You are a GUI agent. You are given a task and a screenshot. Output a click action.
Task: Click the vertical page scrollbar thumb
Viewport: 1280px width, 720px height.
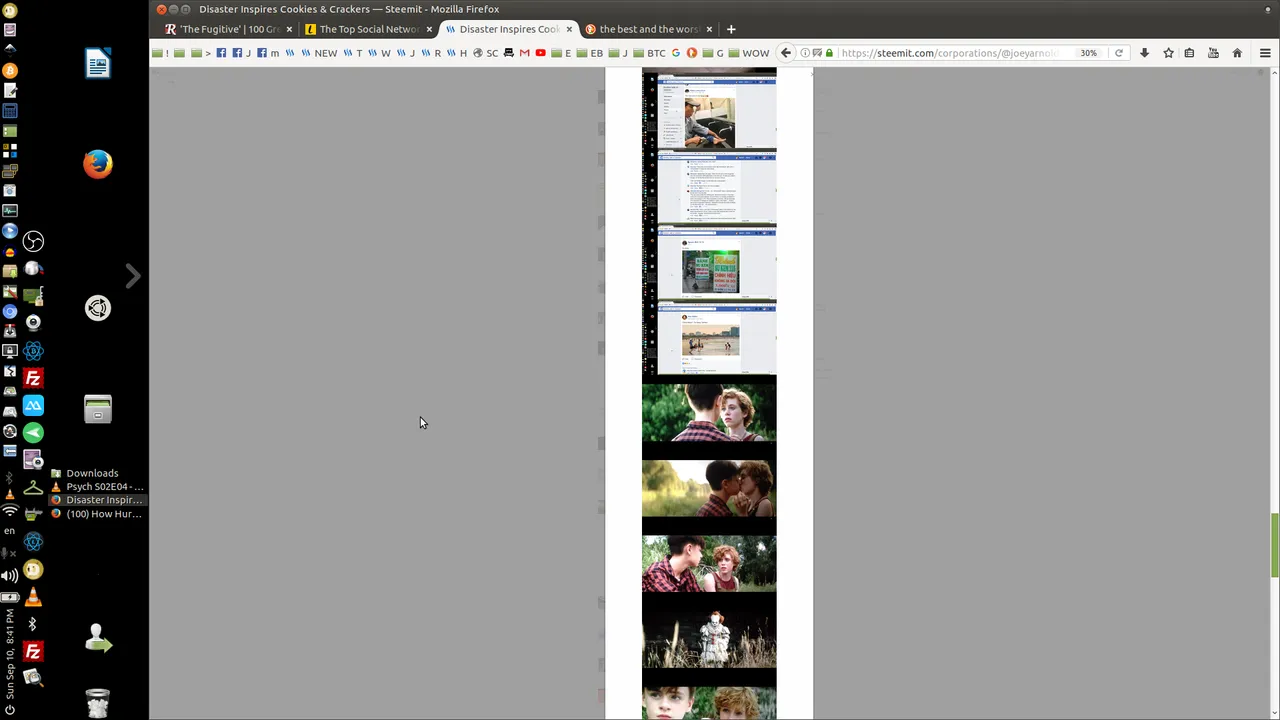click(1274, 545)
